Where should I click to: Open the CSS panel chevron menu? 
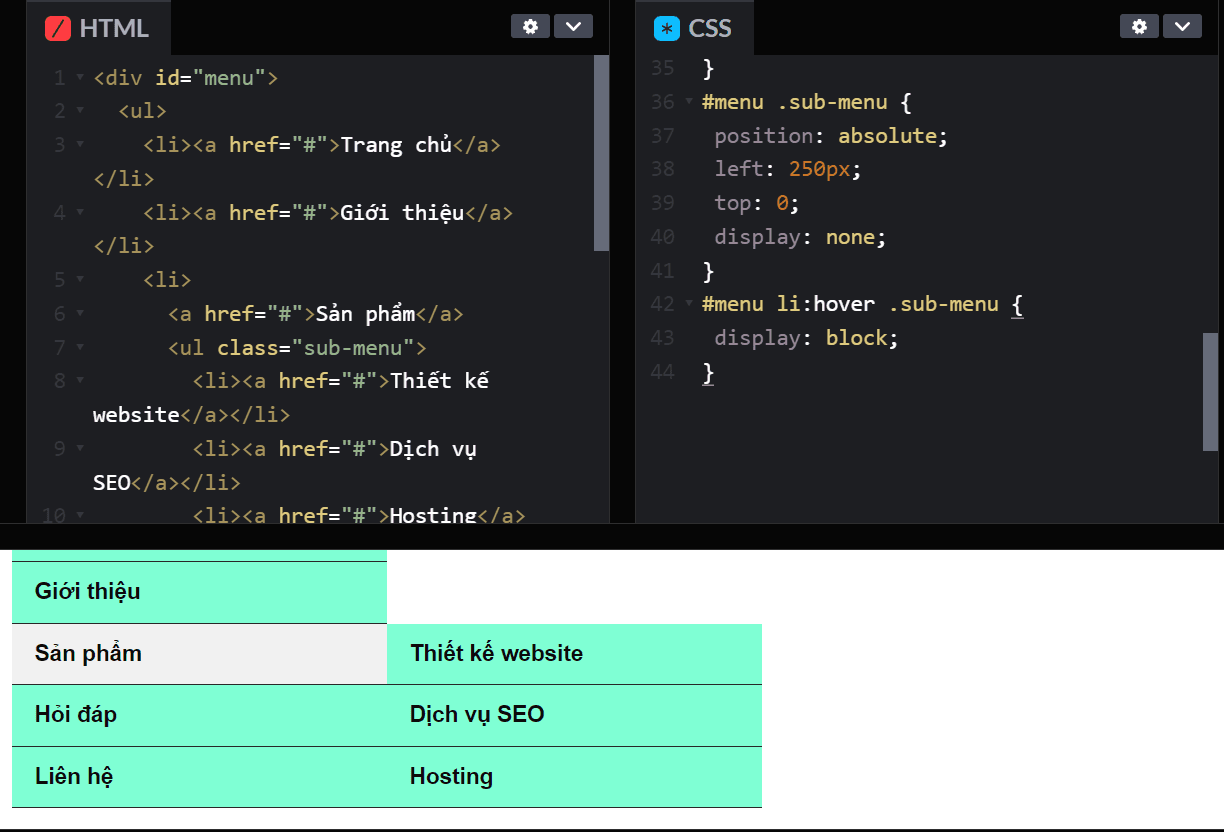[x=1183, y=26]
